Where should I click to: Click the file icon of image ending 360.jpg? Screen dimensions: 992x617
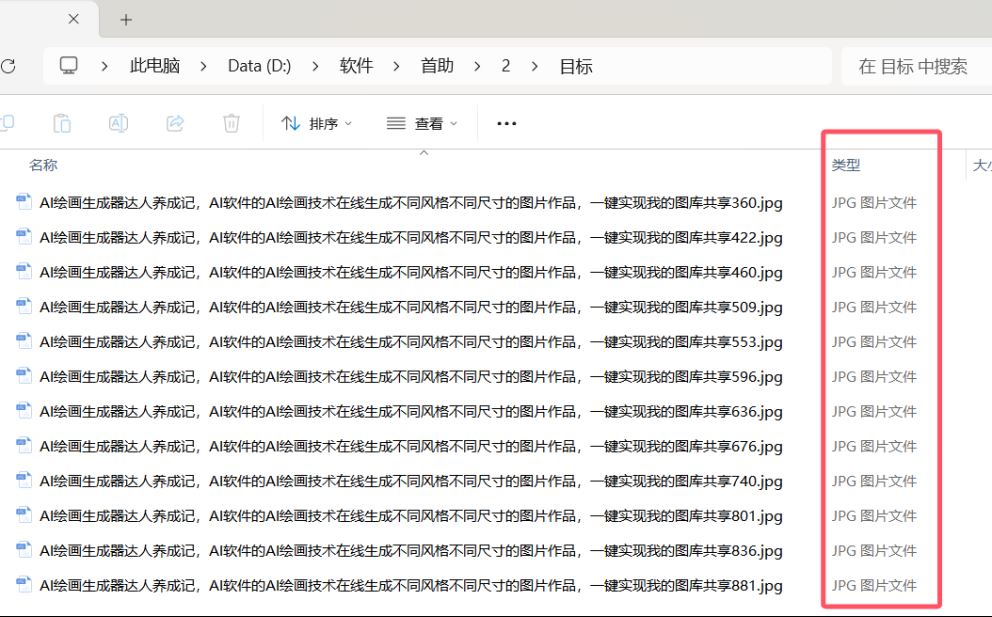coord(24,203)
